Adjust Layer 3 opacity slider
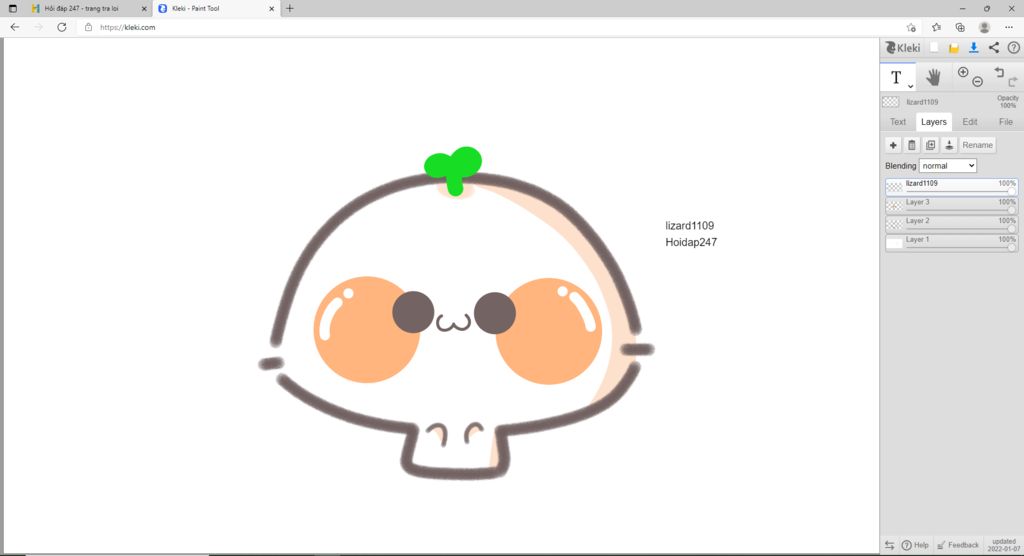The width and height of the screenshot is (1024, 556). pos(960,210)
